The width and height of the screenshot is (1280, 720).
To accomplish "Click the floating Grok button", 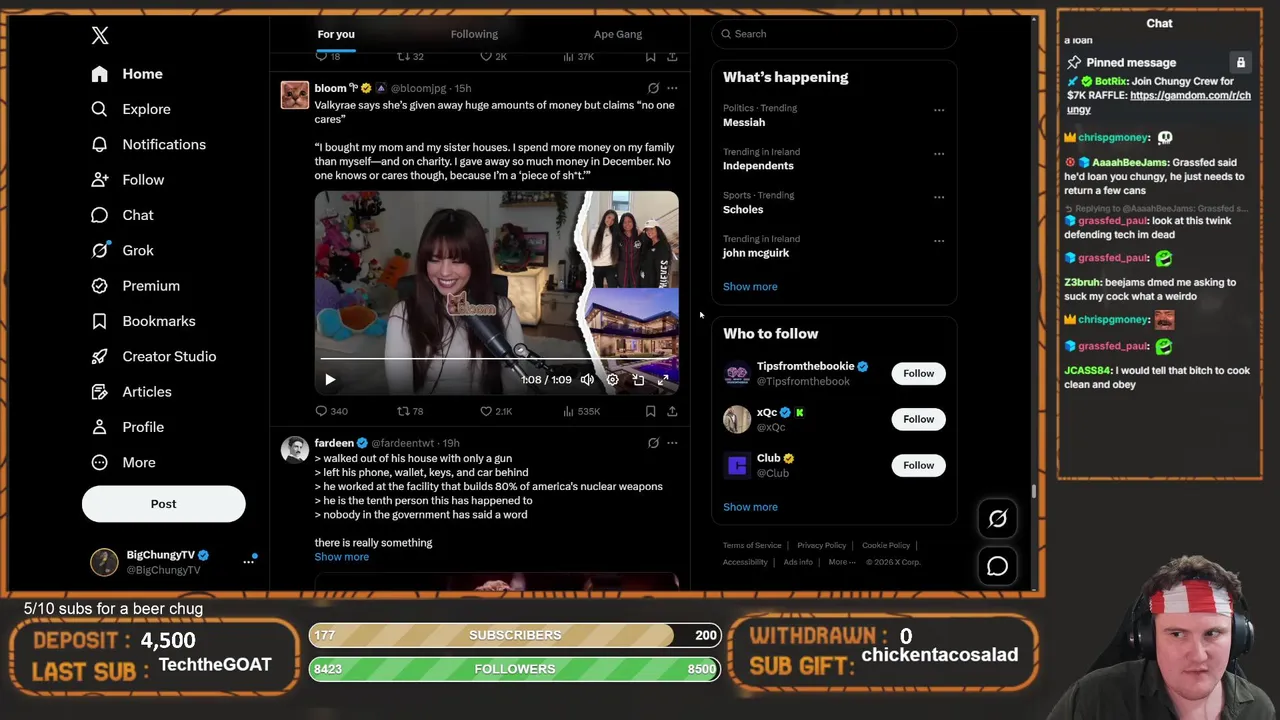I will pos(998,518).
